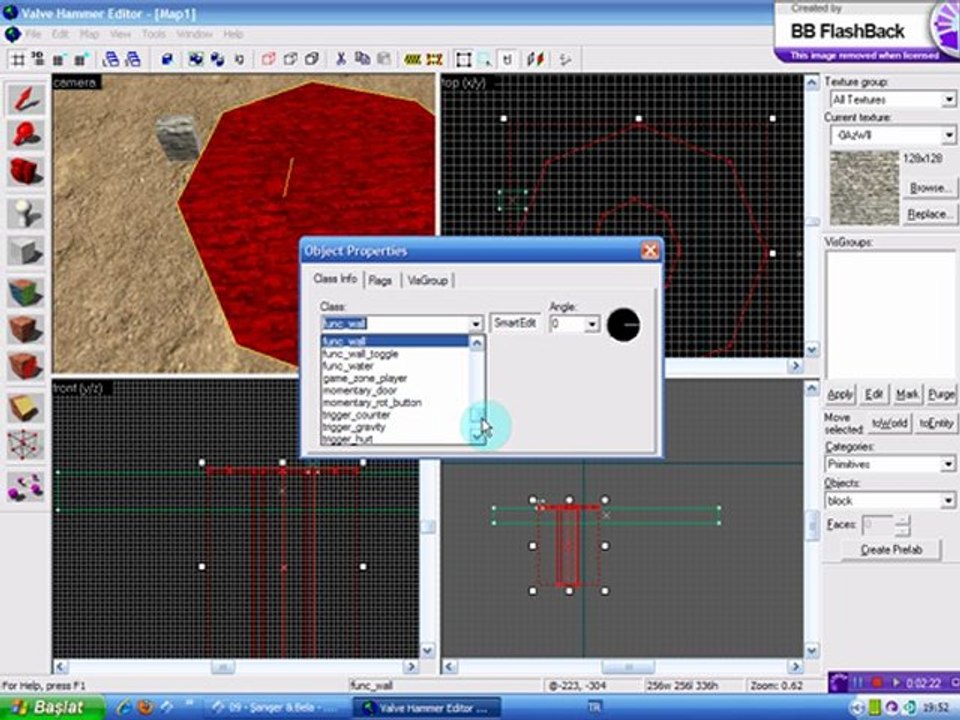960x720 pixels.
Task: Open the Tools menu
Action: pos(154,34)
